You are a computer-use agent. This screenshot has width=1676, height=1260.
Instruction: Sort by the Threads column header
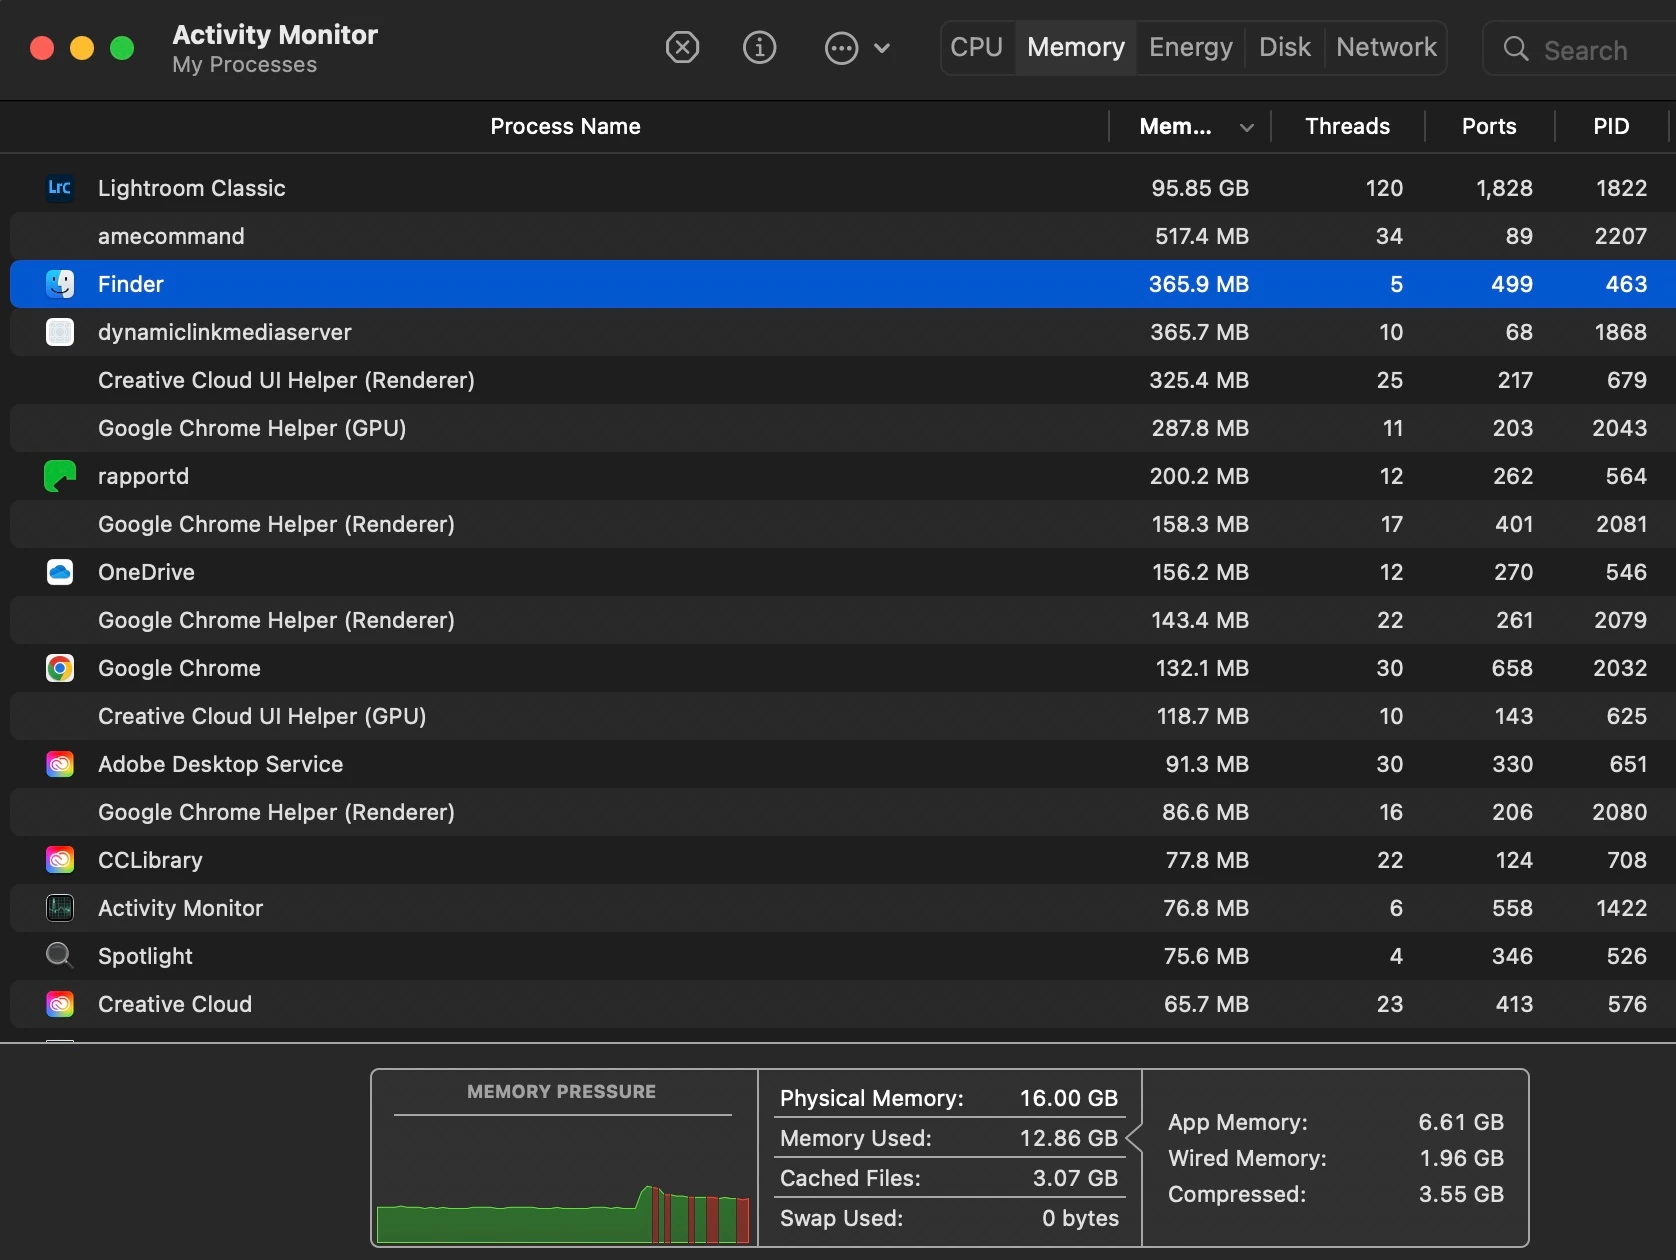click(1347, 126)
